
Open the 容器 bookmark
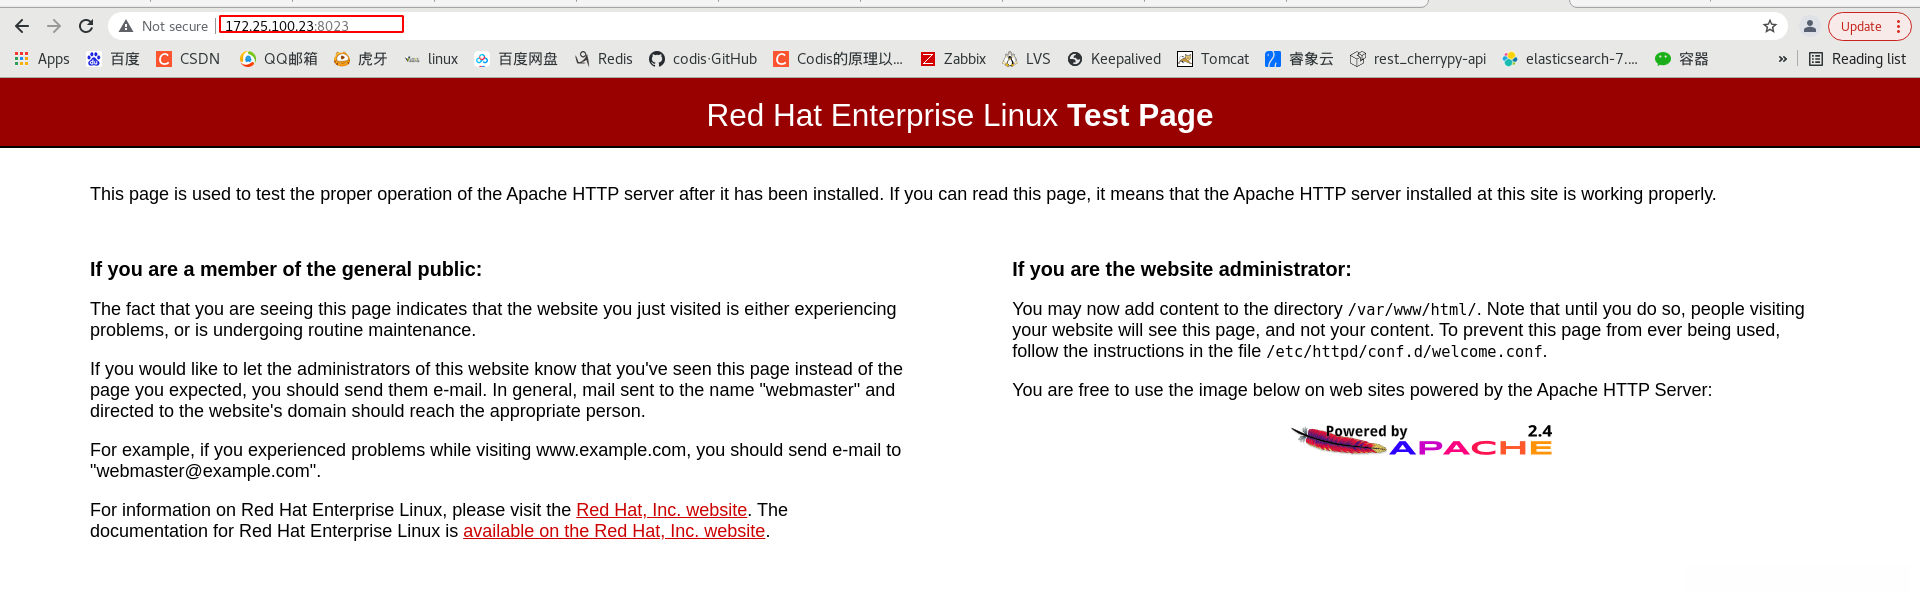(1682, 59)
